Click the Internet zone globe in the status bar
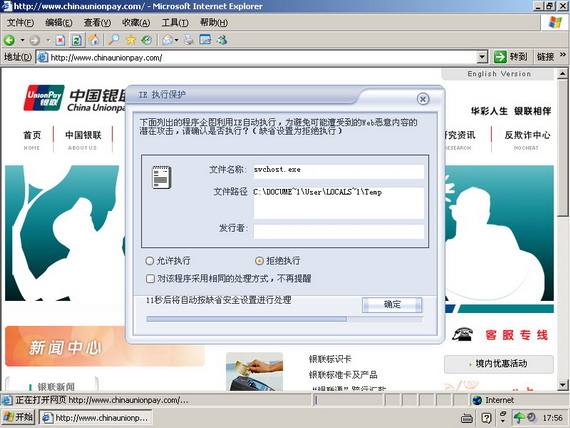570x428 pixels. [x=477, y=400]
